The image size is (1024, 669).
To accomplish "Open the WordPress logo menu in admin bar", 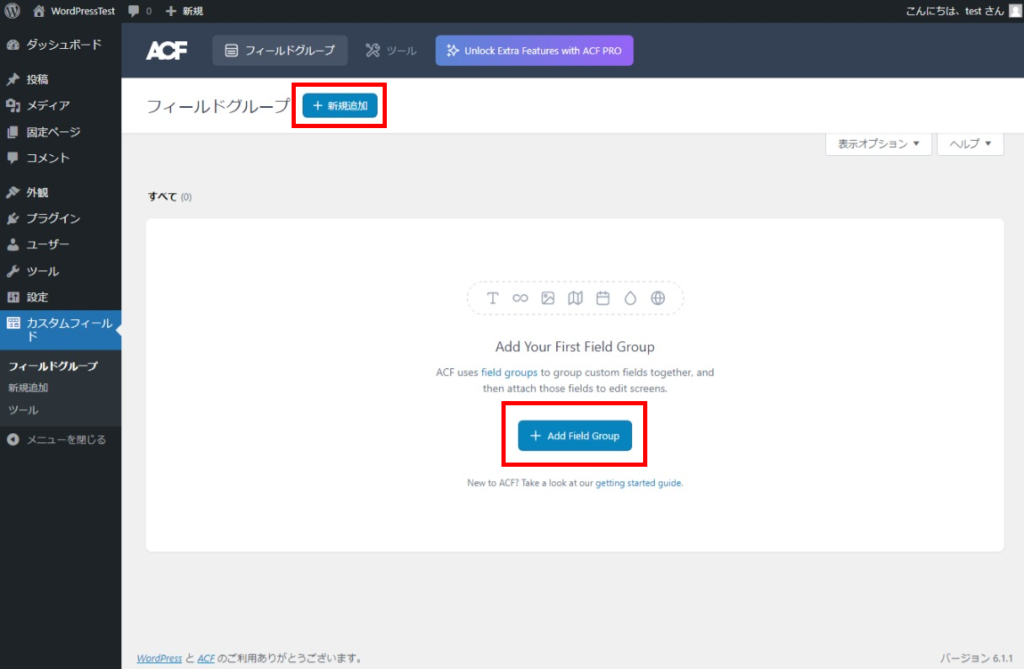I will (x=12, y=12).
